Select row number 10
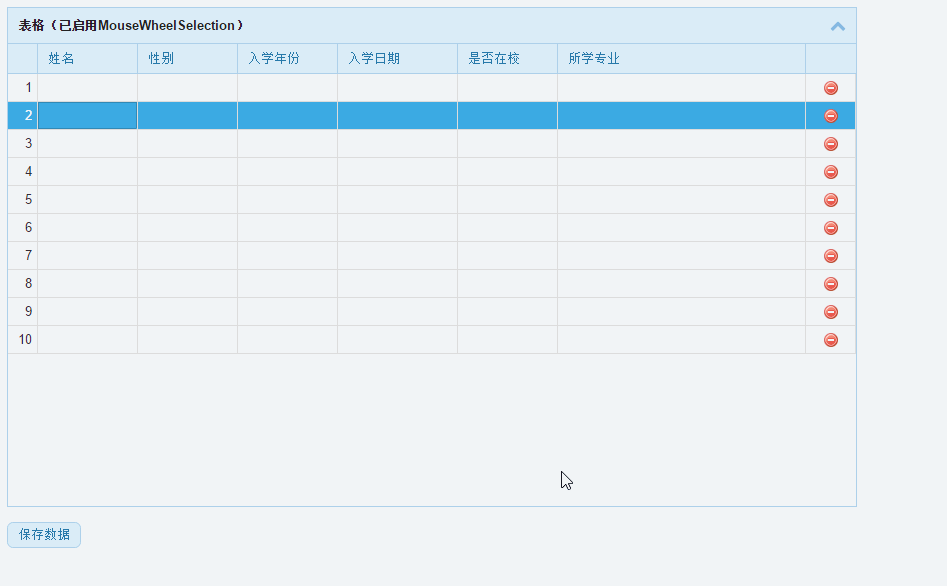 pos(23,340)
